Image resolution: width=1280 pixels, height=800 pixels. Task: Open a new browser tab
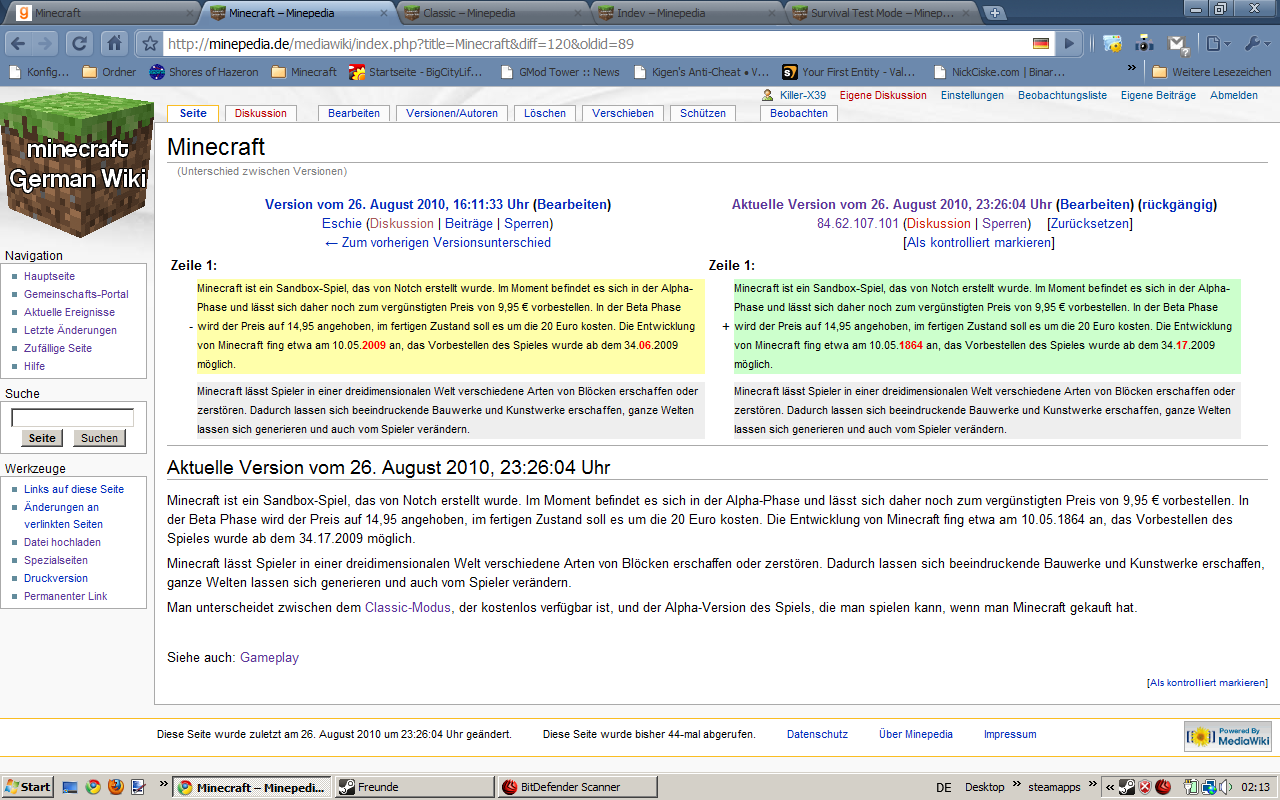994,13
